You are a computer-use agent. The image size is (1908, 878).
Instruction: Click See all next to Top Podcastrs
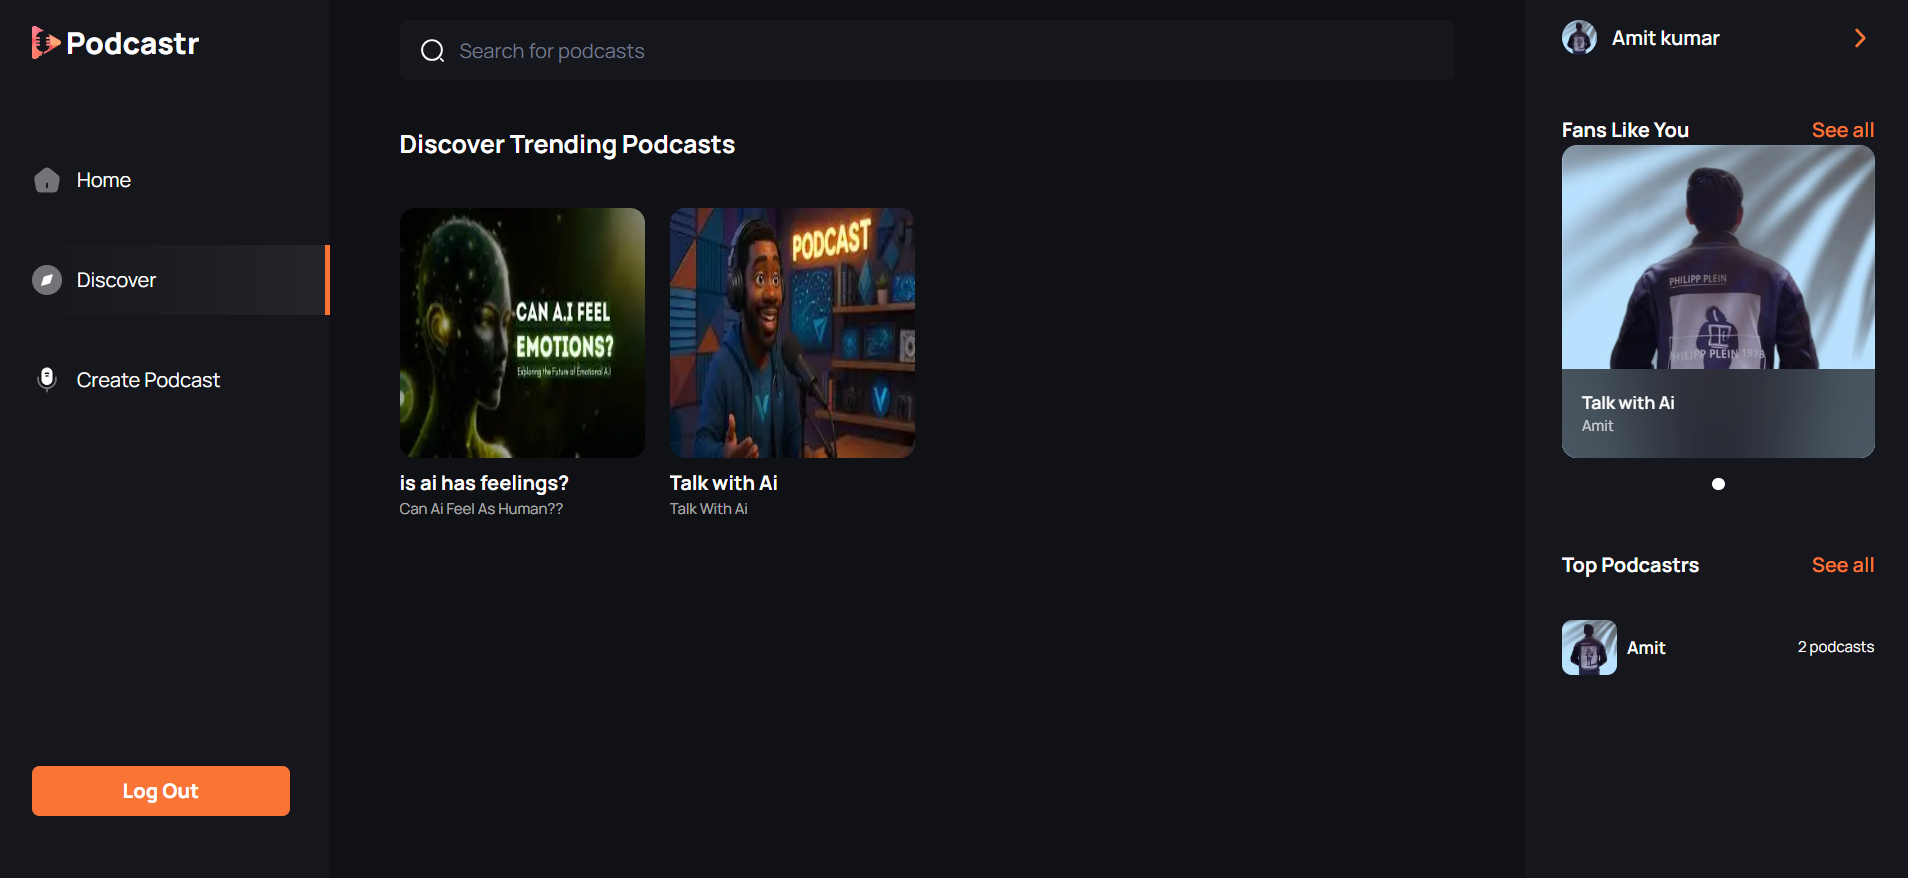[x=1842, y=565]
